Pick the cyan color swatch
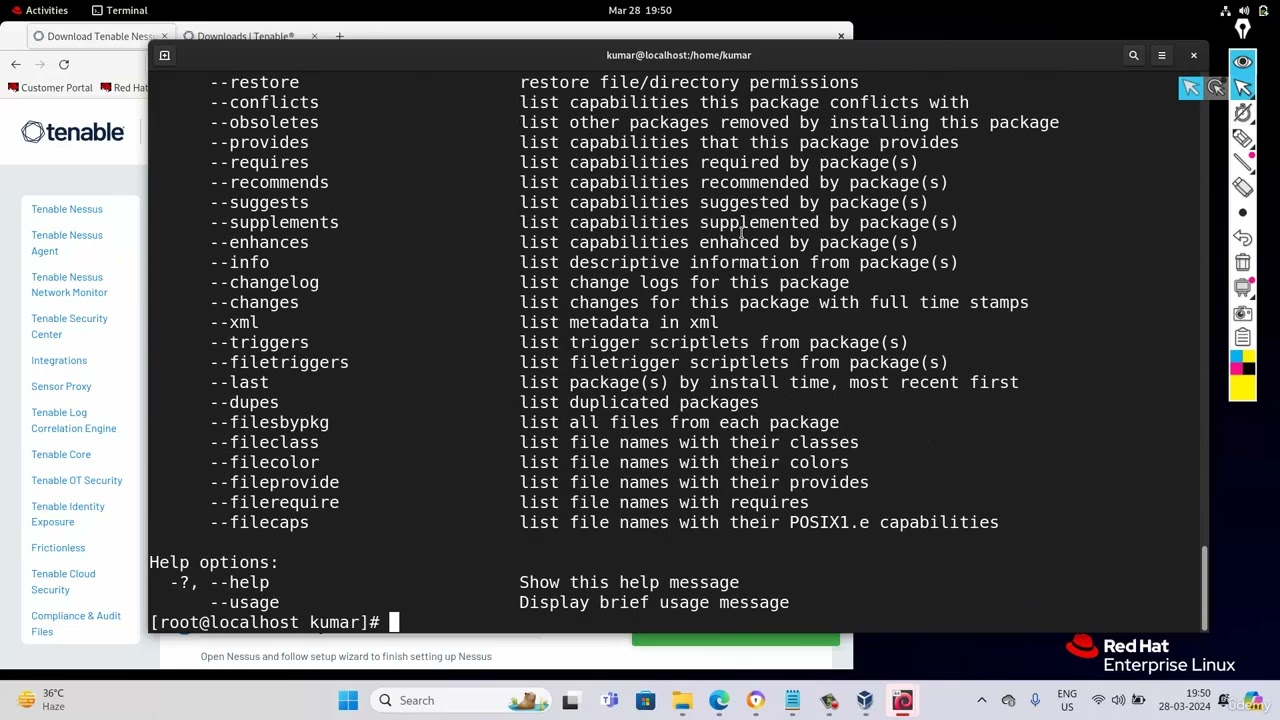The height and width of the screenshot is (720, 1280). (1236, 358)
